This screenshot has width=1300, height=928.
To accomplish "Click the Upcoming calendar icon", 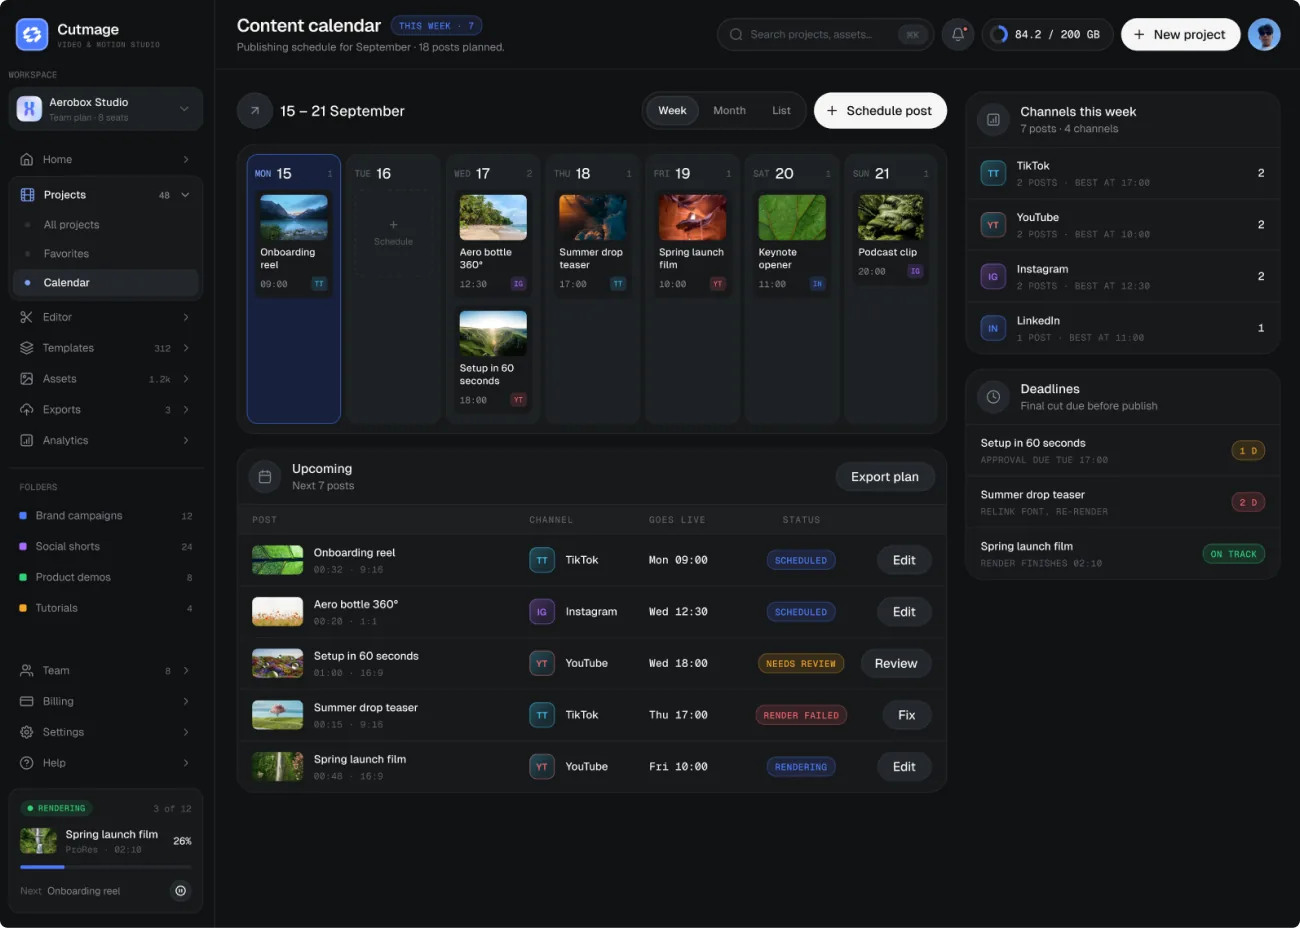I will pos(265,477).
